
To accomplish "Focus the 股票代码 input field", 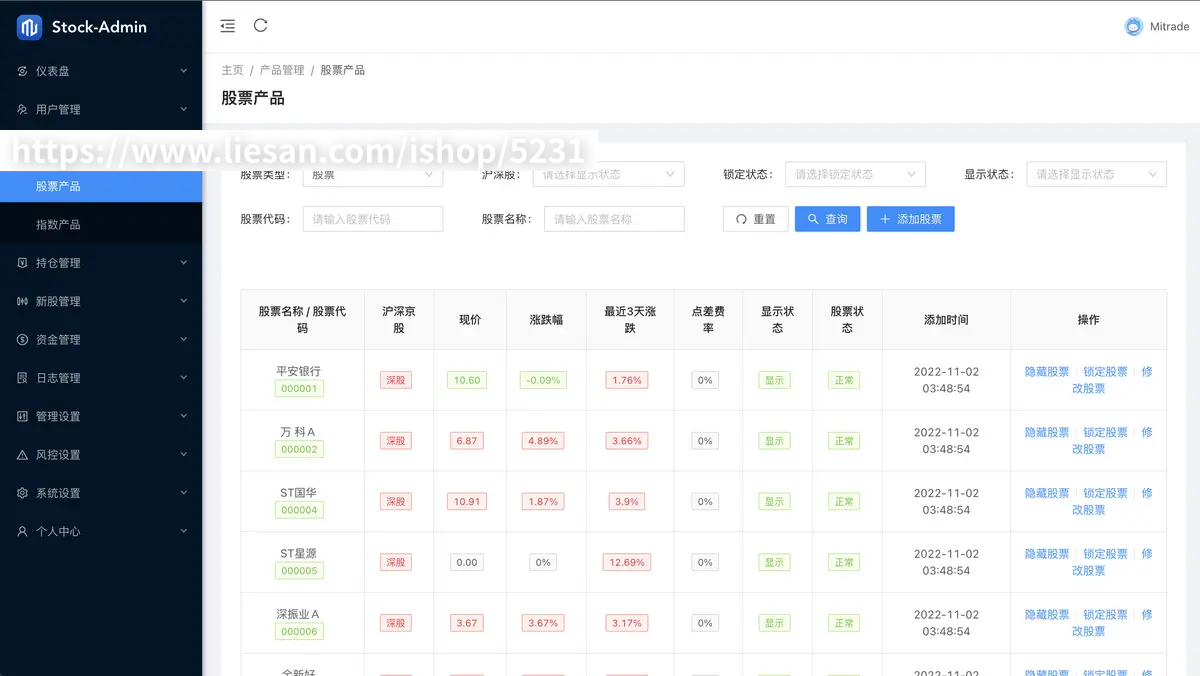I will pos(373,219).
